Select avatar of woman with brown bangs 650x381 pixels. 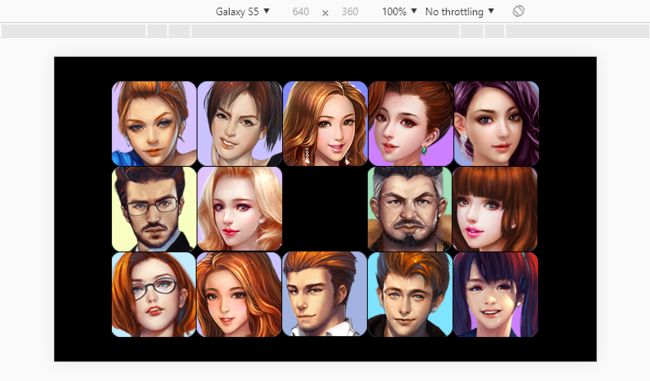495,209
